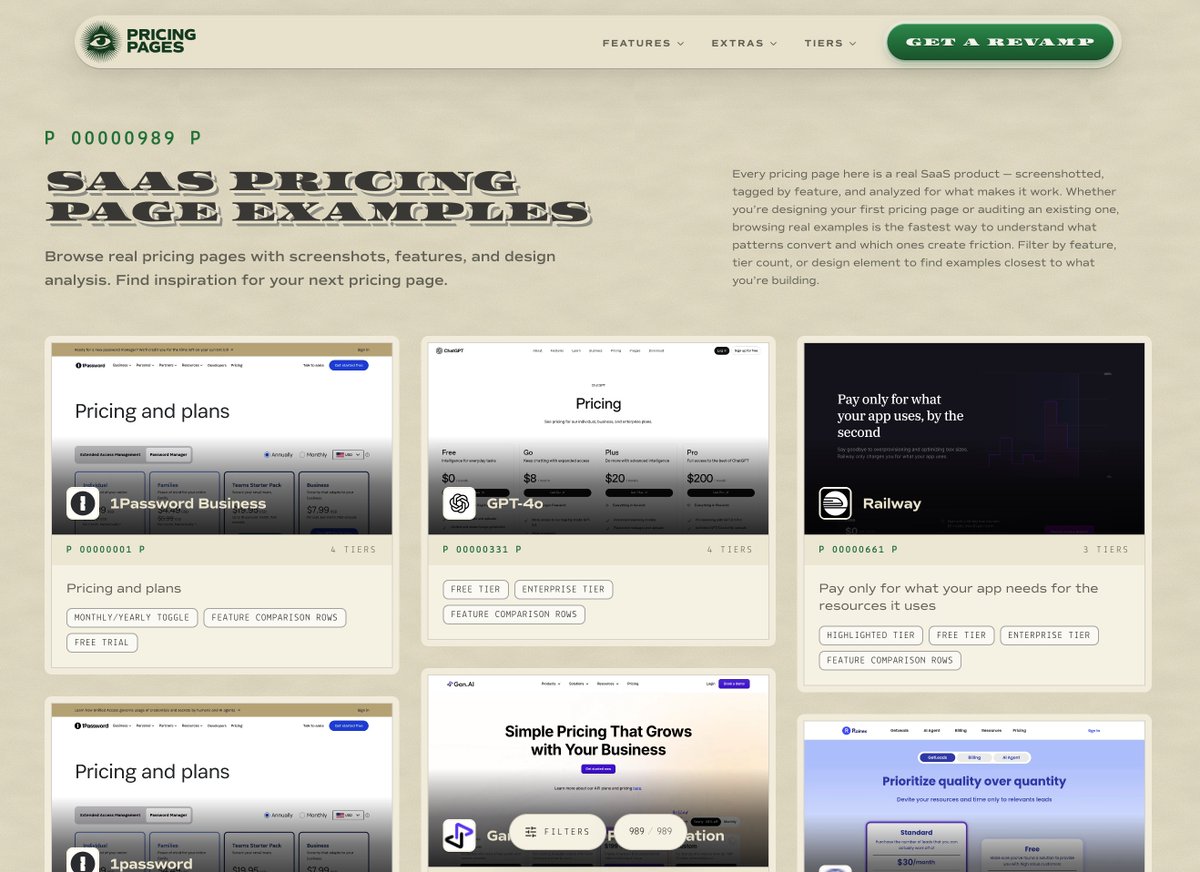Click the GPT-4o OpenAI logo icon
Image resolution: width=1200 pixels, height=872 pixels.
pyautogui.click(x=459, y=503)
